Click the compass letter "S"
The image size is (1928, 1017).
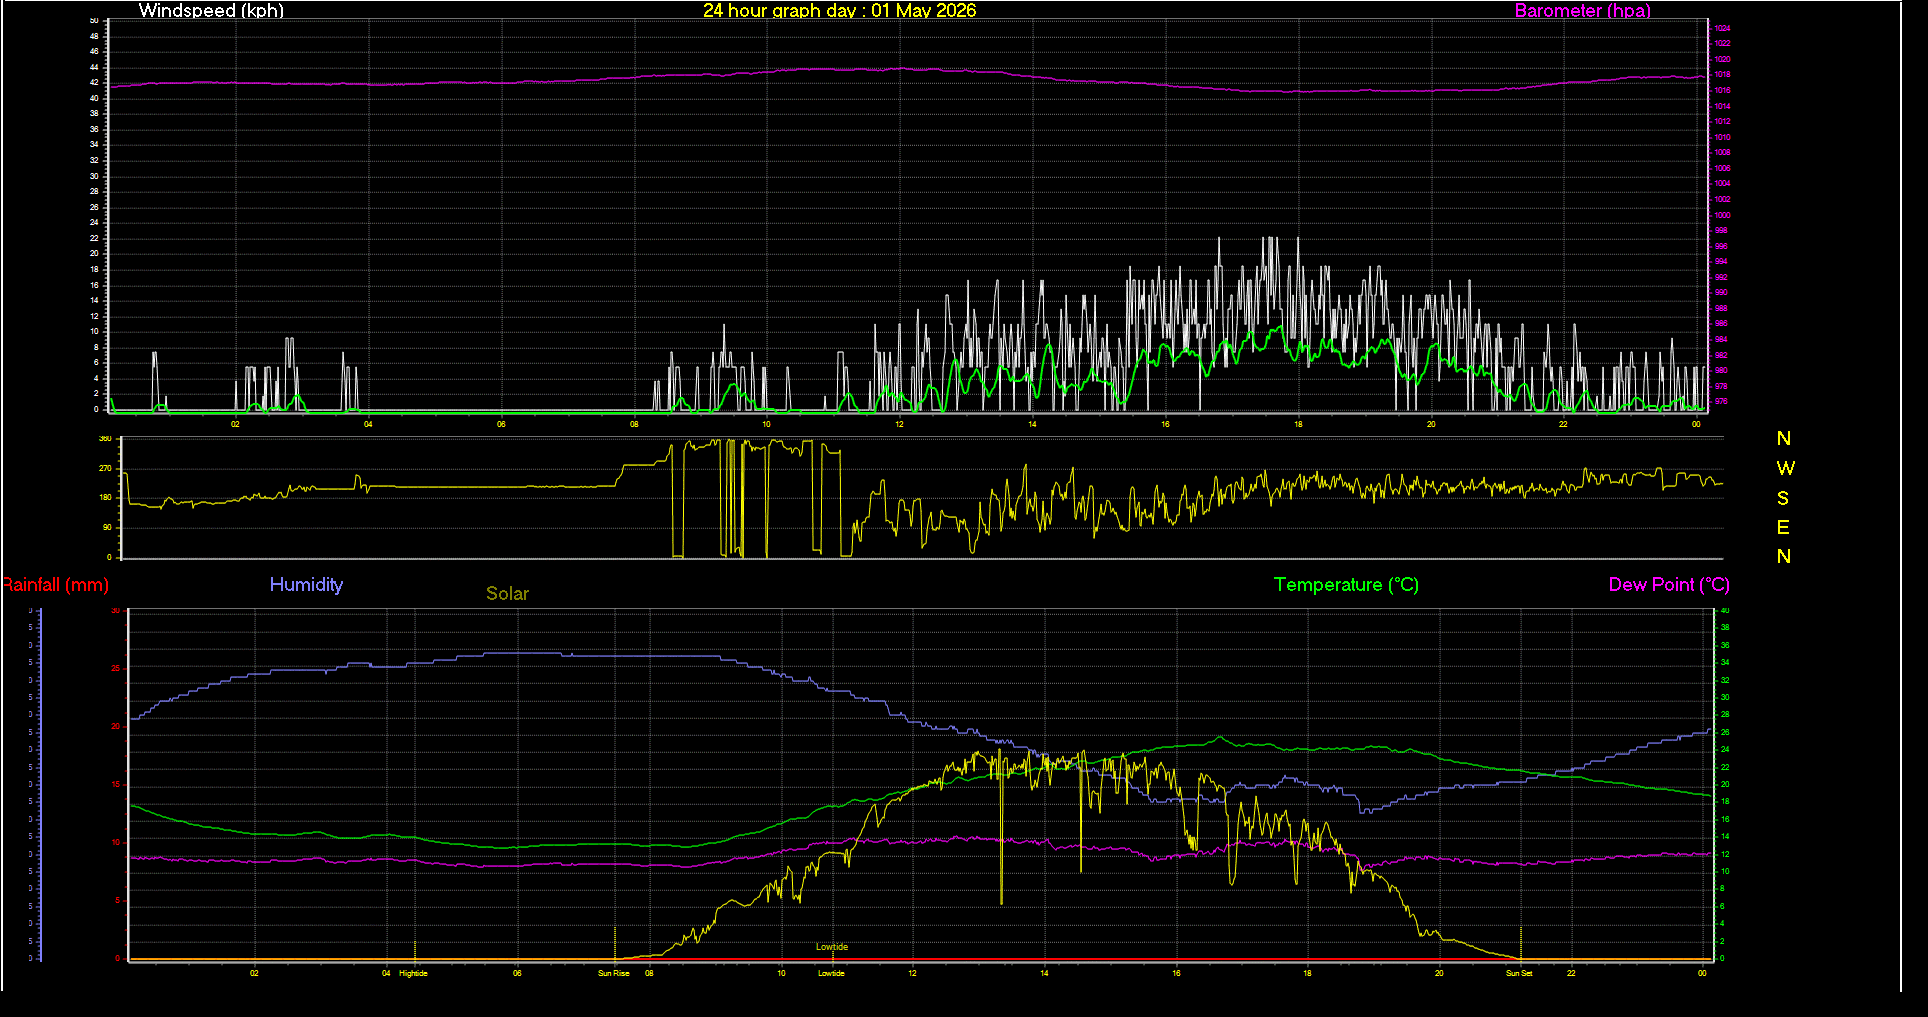1783,498
